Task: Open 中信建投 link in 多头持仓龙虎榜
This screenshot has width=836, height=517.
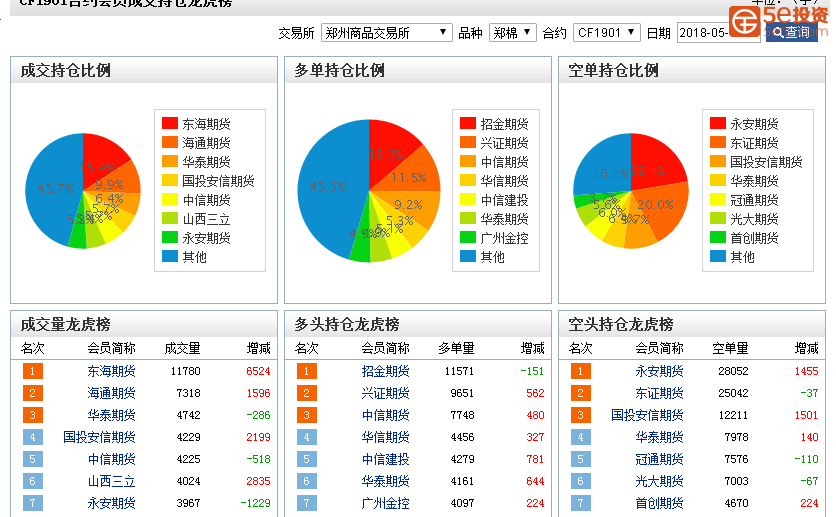Action: click(385, 459)
